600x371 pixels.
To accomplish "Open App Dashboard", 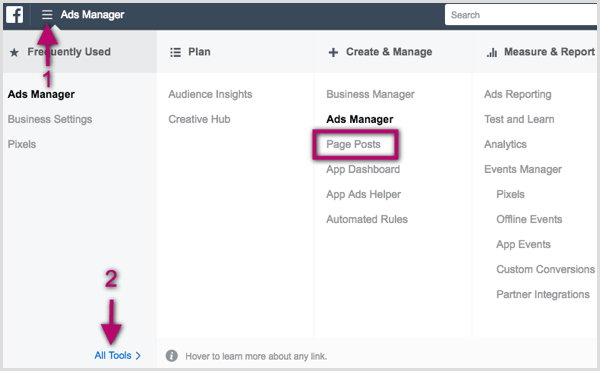I will pos(363,169).
